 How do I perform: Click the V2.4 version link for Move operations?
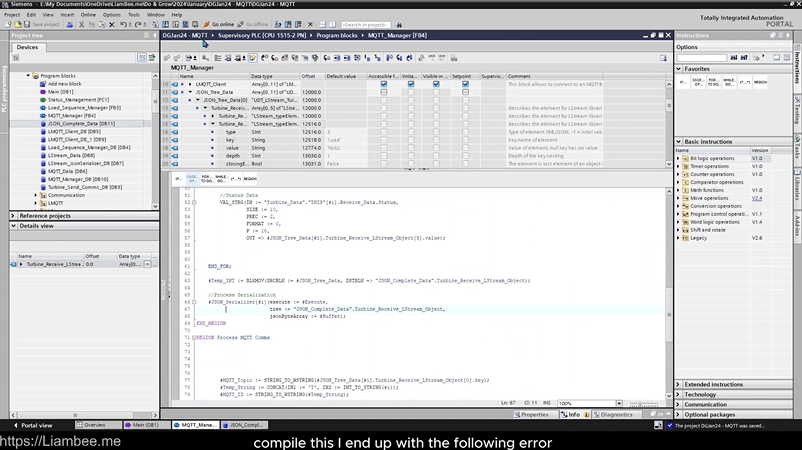pyautogui.click(x=757, y=198)
